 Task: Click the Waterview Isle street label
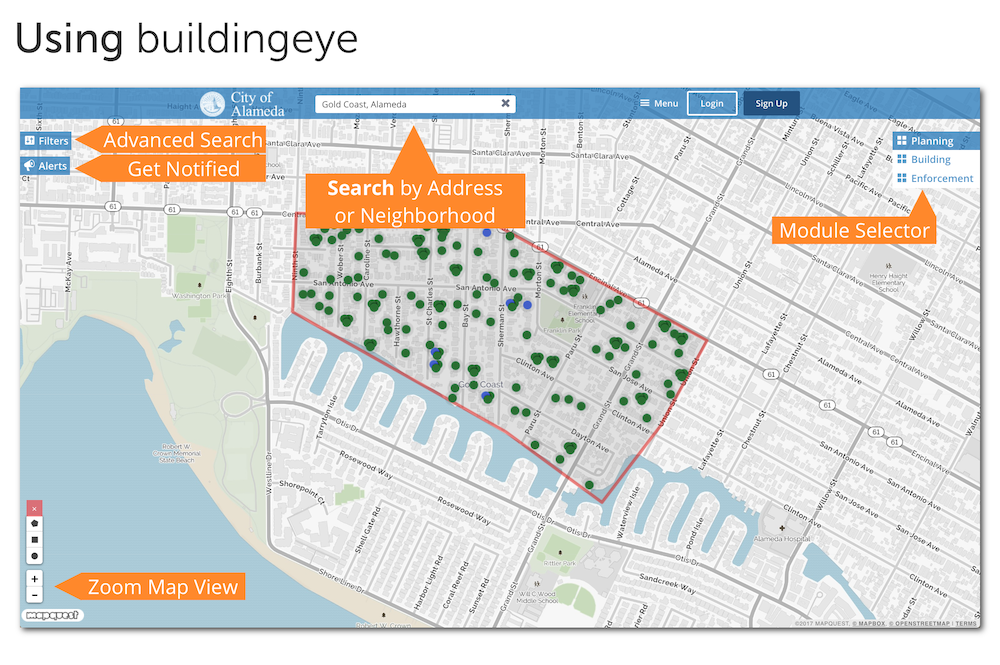[x=626, y=512]
